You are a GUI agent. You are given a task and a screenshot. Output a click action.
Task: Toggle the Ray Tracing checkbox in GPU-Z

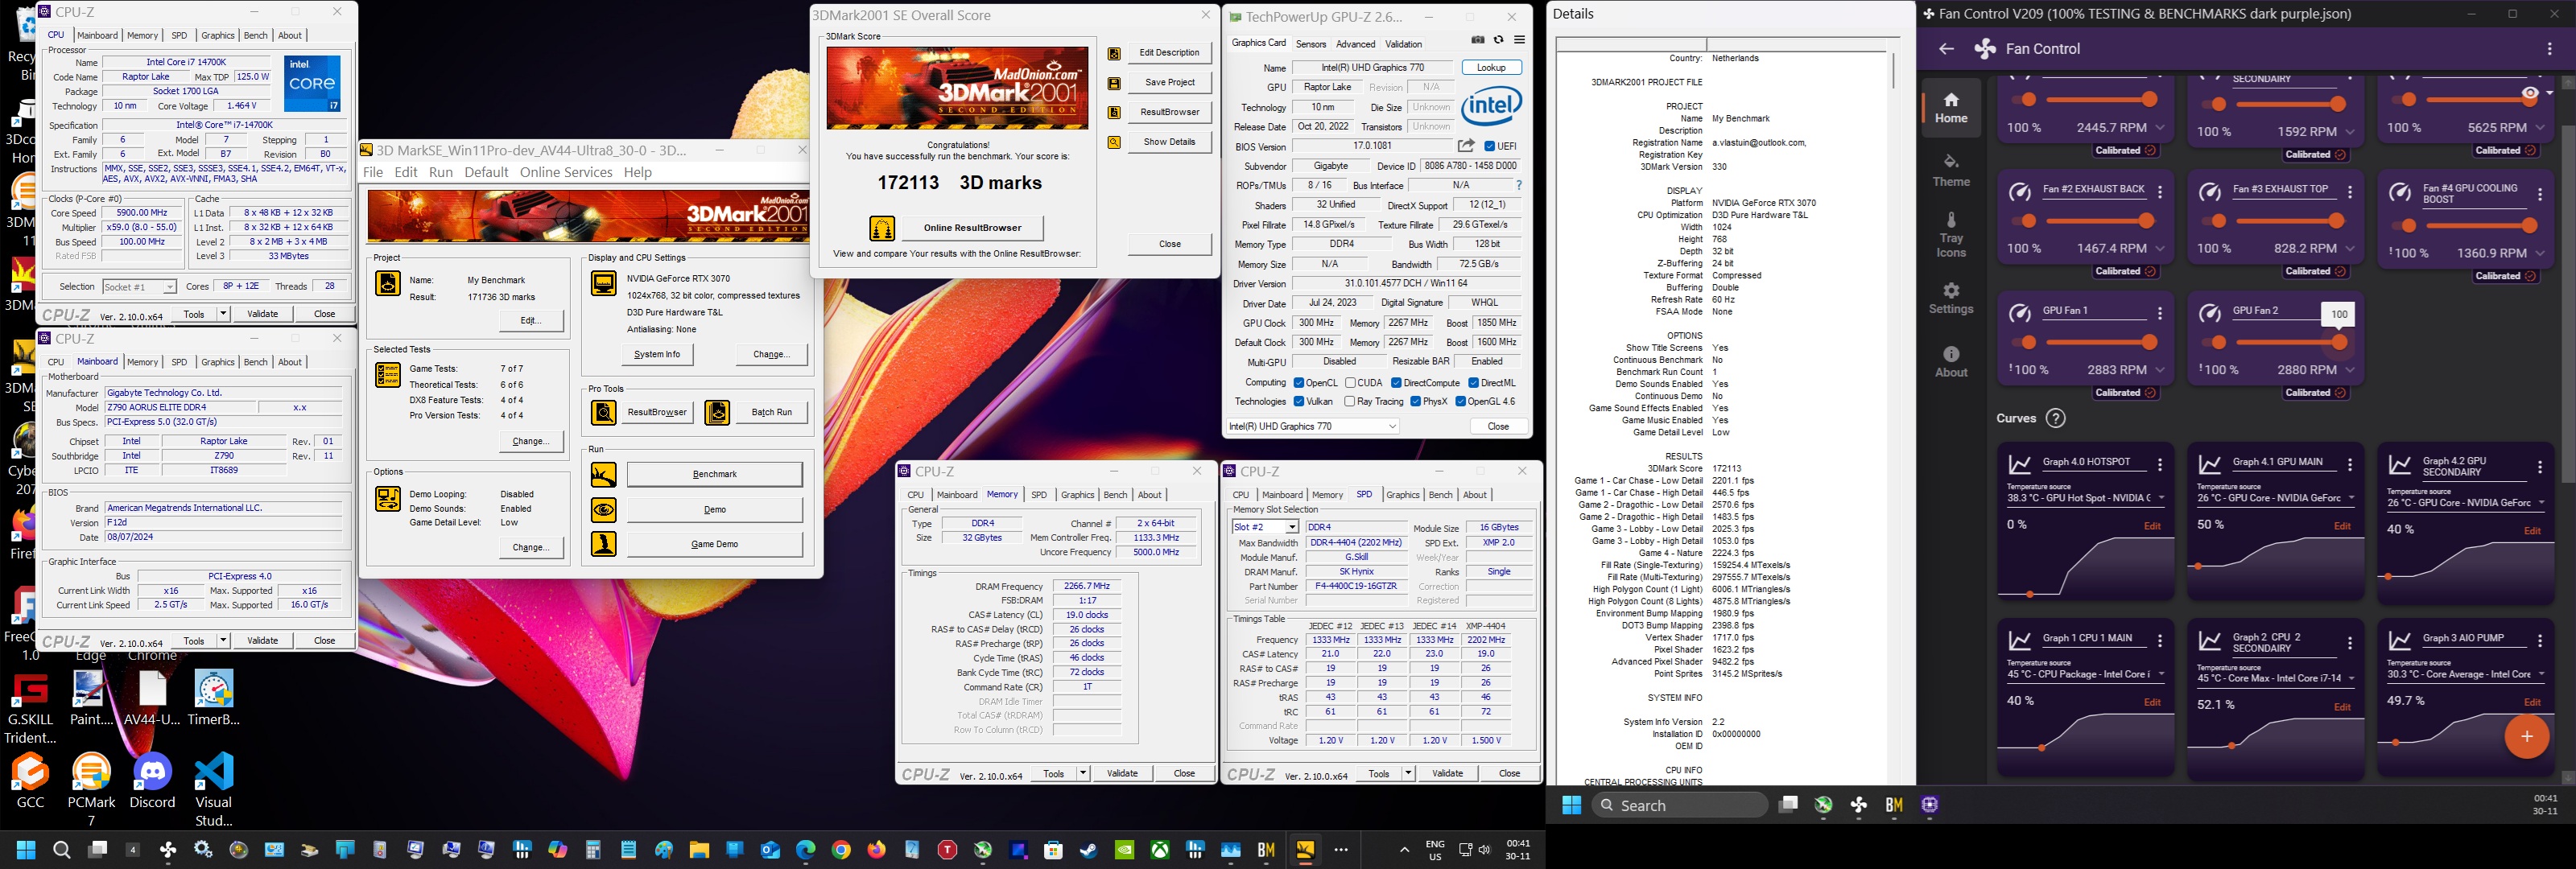click(x=1351, y=402)
